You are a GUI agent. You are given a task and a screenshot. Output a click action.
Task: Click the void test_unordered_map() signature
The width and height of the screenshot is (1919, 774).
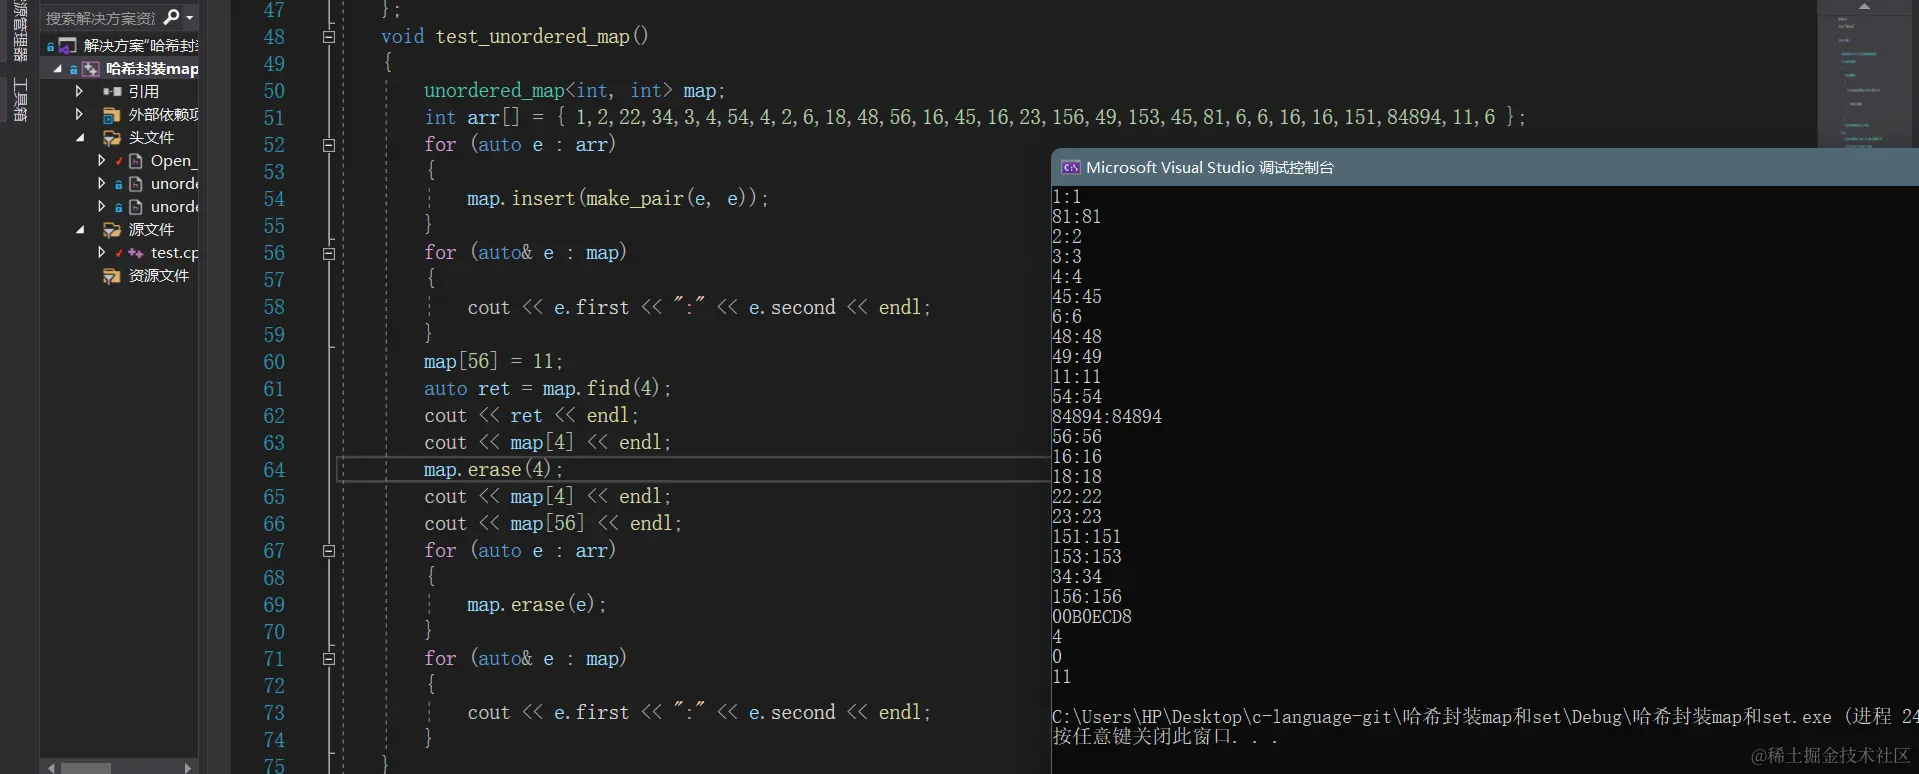click(515, 37)
